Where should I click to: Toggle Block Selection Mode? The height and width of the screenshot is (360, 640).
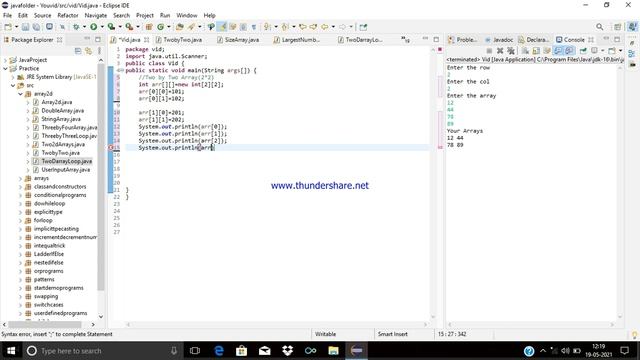(243, 27)
